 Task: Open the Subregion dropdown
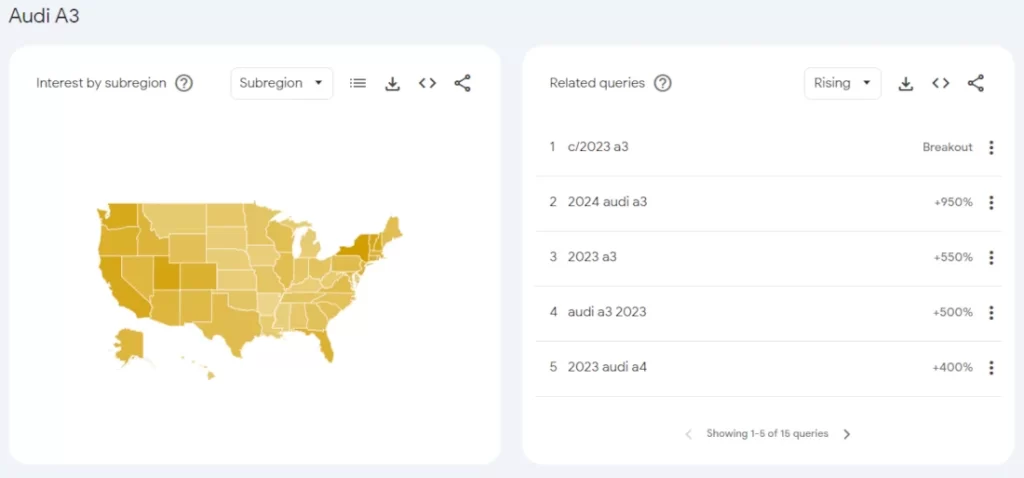coord(281,83)
